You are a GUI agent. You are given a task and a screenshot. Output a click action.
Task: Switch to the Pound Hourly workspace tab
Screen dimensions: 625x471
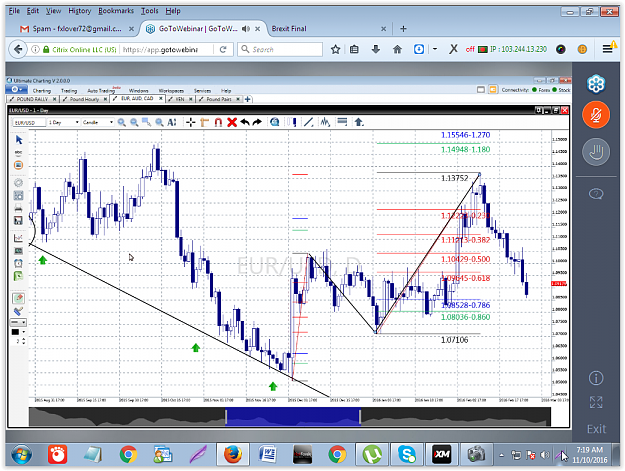[85, 99]
